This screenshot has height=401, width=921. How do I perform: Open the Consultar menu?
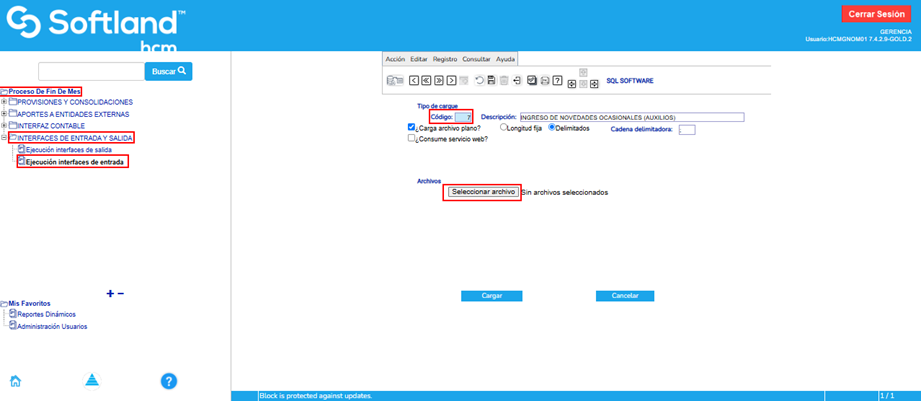point(476,59)
